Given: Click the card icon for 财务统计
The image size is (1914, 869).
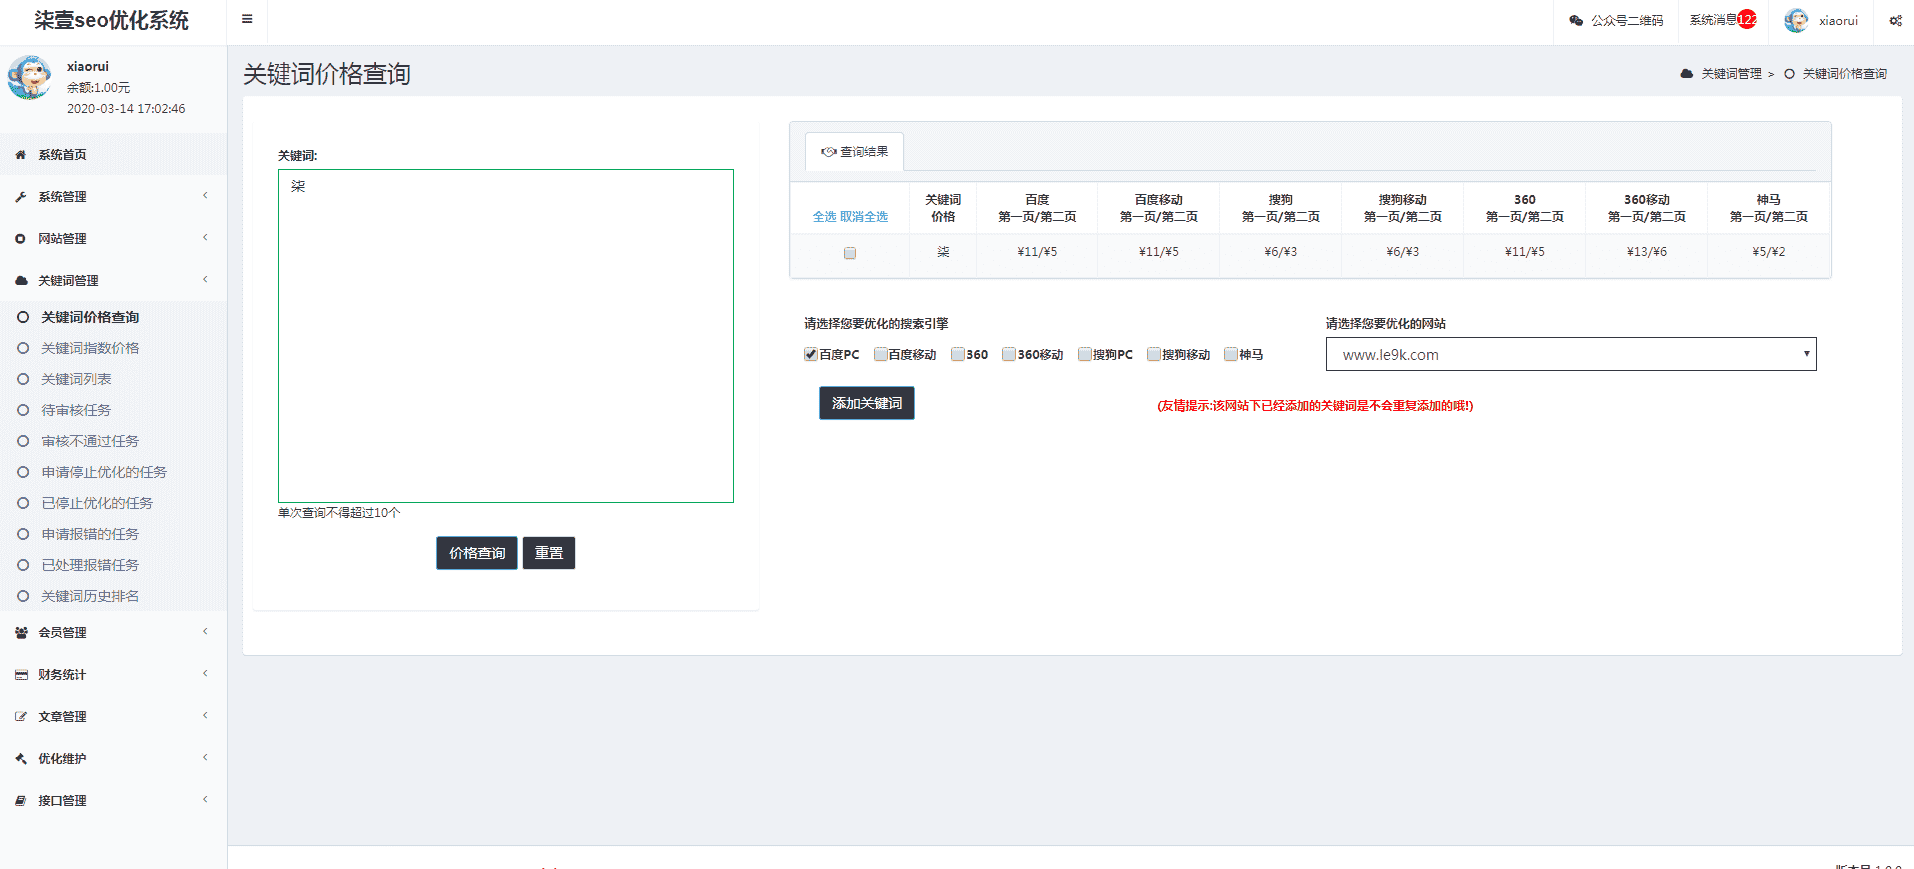Looking at the screenshot, I should click(x=21, y=675).
